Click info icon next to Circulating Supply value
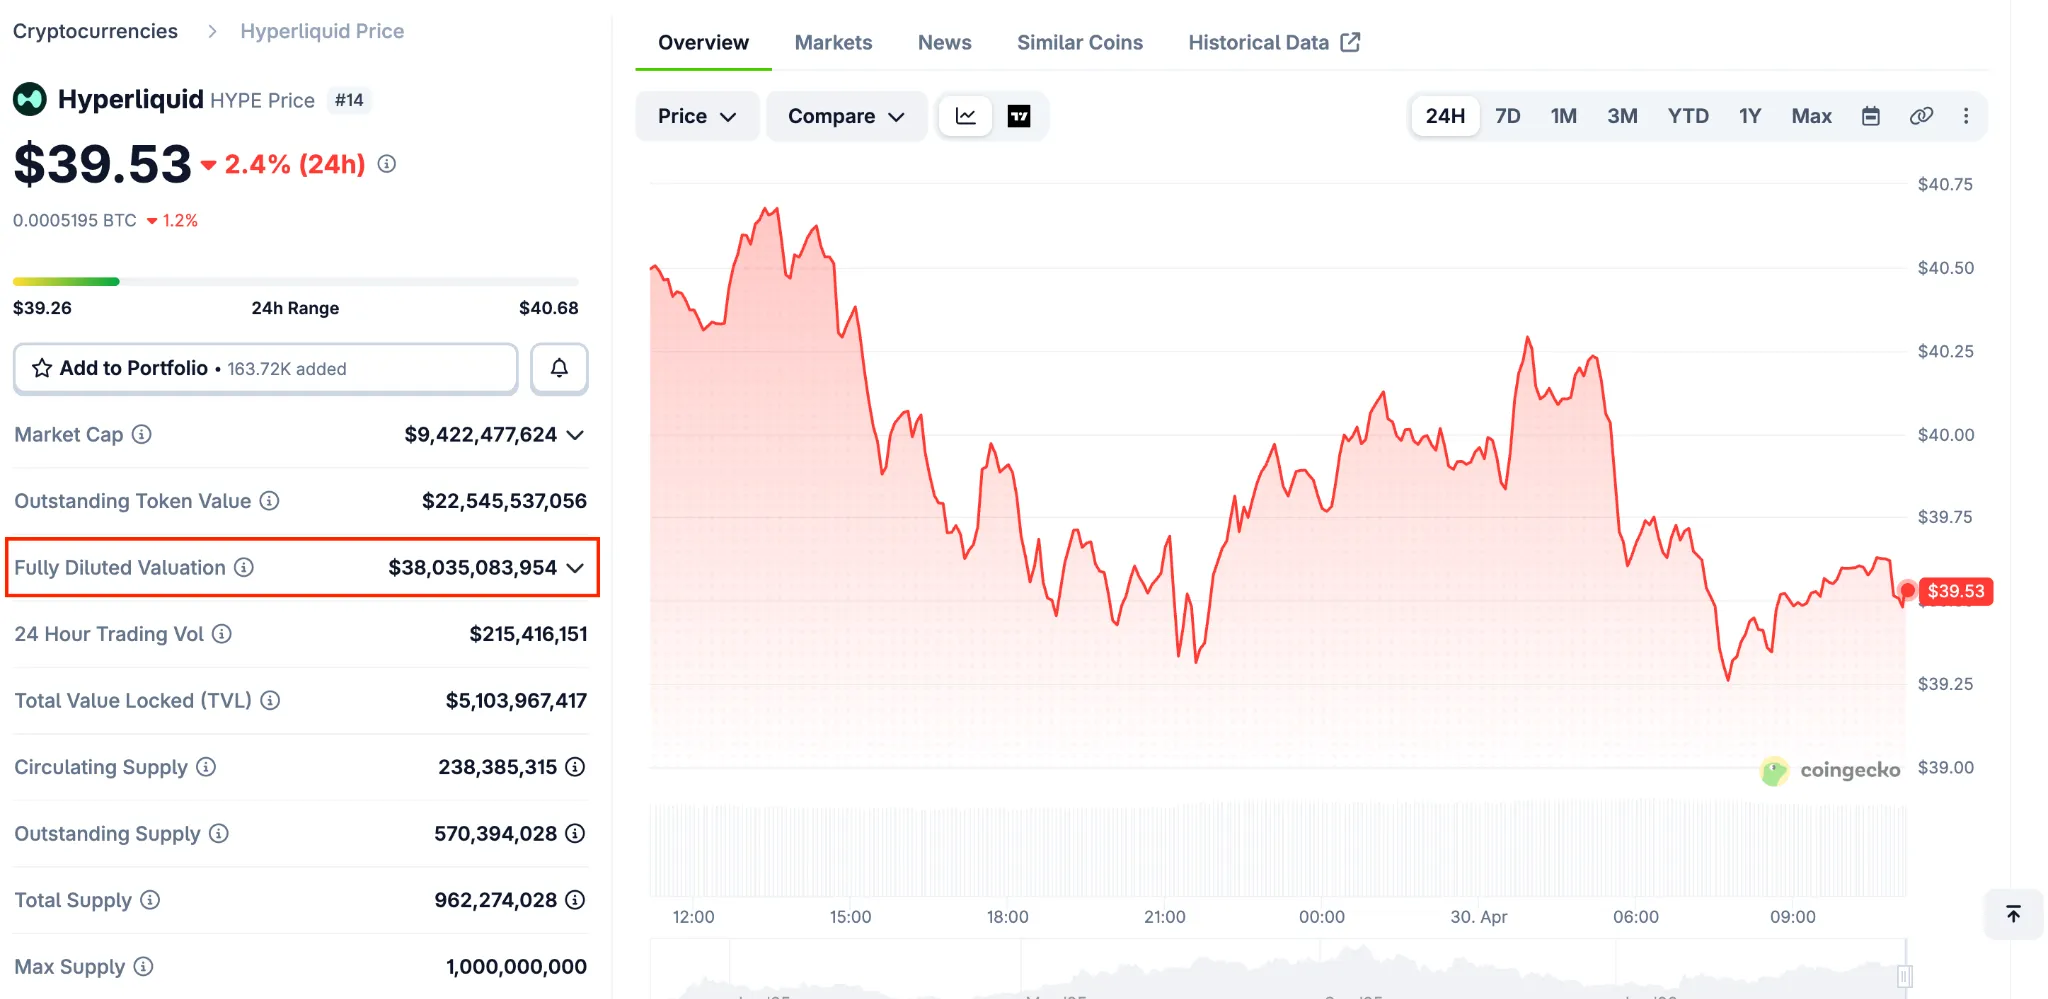Screen dimensions: 2048x999 (575, 767)
